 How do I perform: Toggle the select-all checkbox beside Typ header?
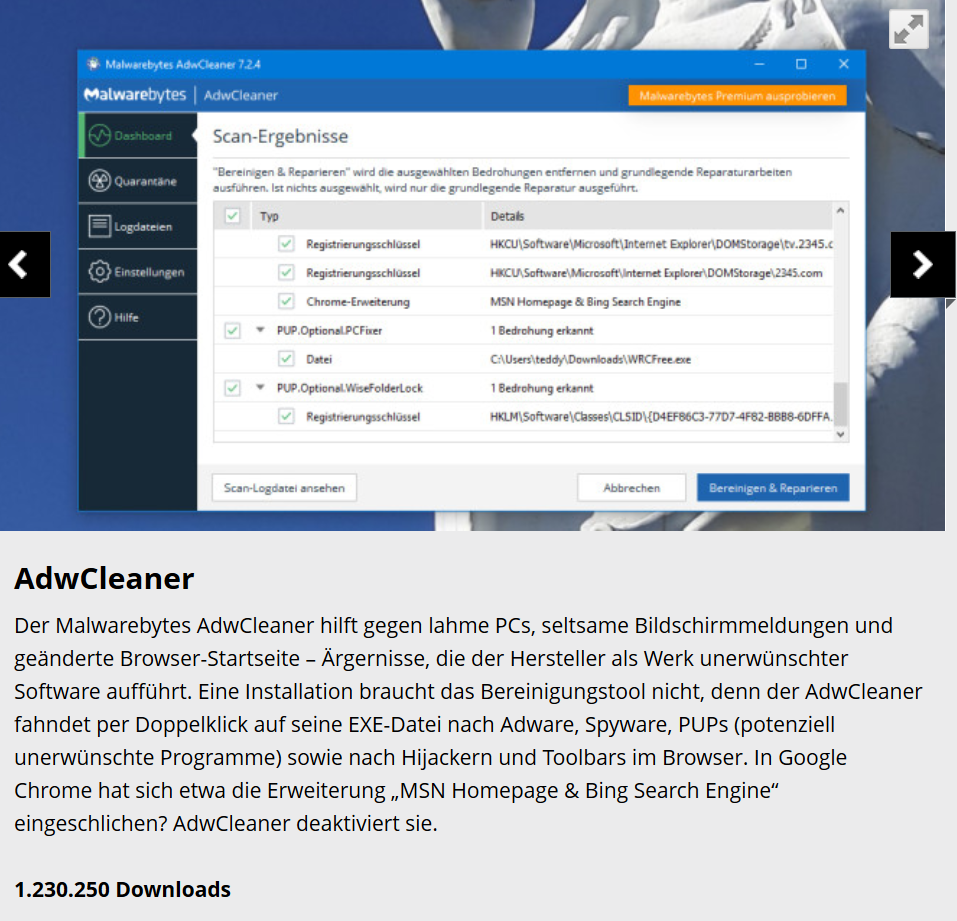point(232,216)
